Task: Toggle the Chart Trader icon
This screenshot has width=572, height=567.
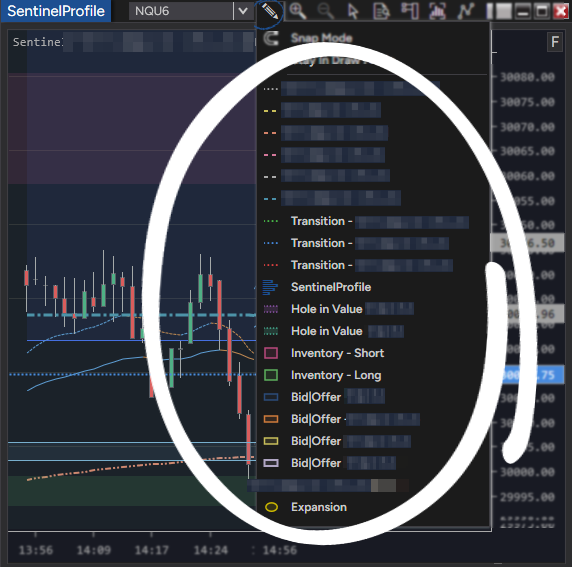Action: tap(410, 11)
